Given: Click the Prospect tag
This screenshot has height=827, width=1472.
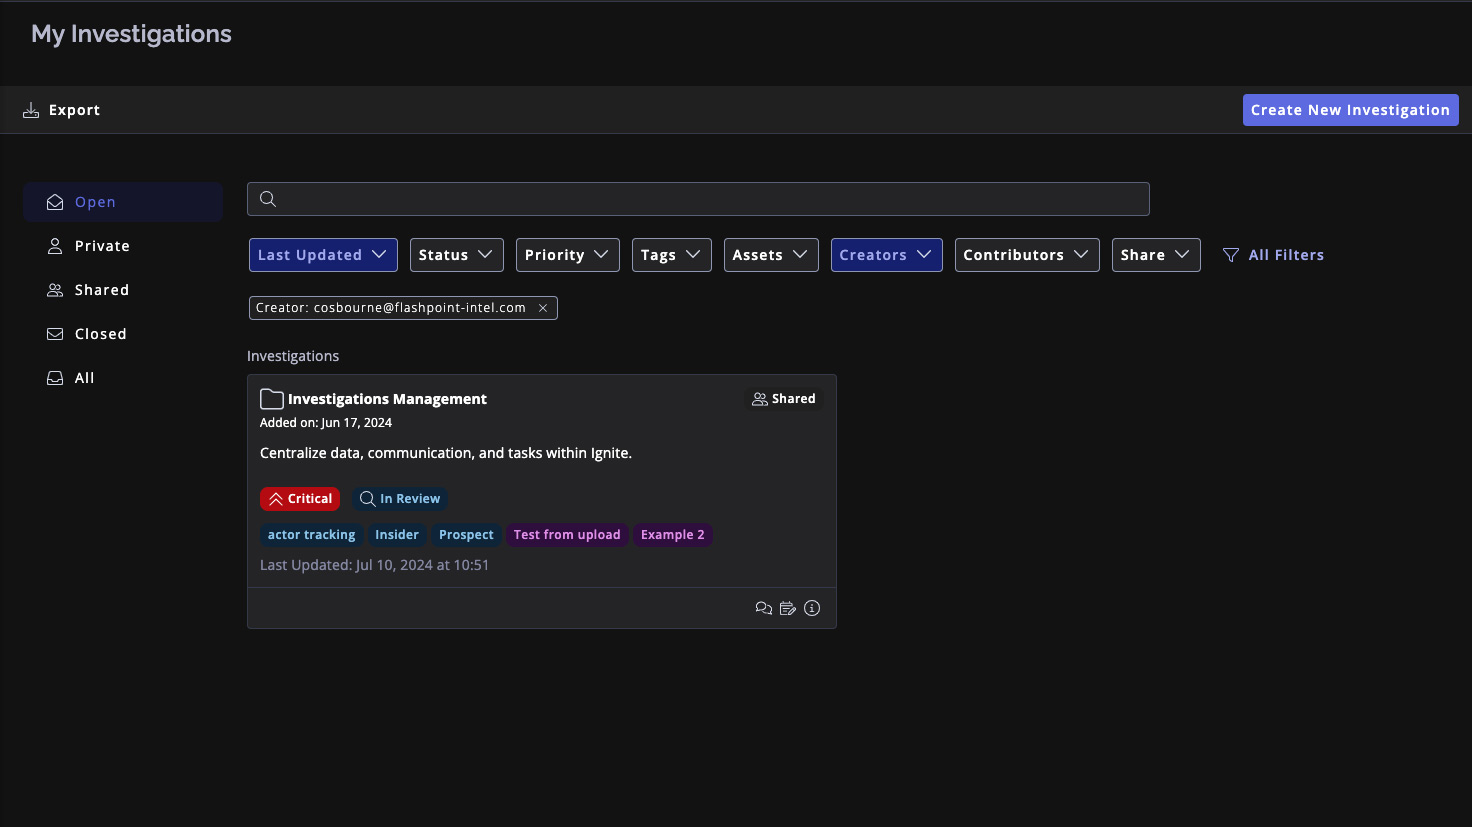Looking at the screenshot, I should point(466,535).
